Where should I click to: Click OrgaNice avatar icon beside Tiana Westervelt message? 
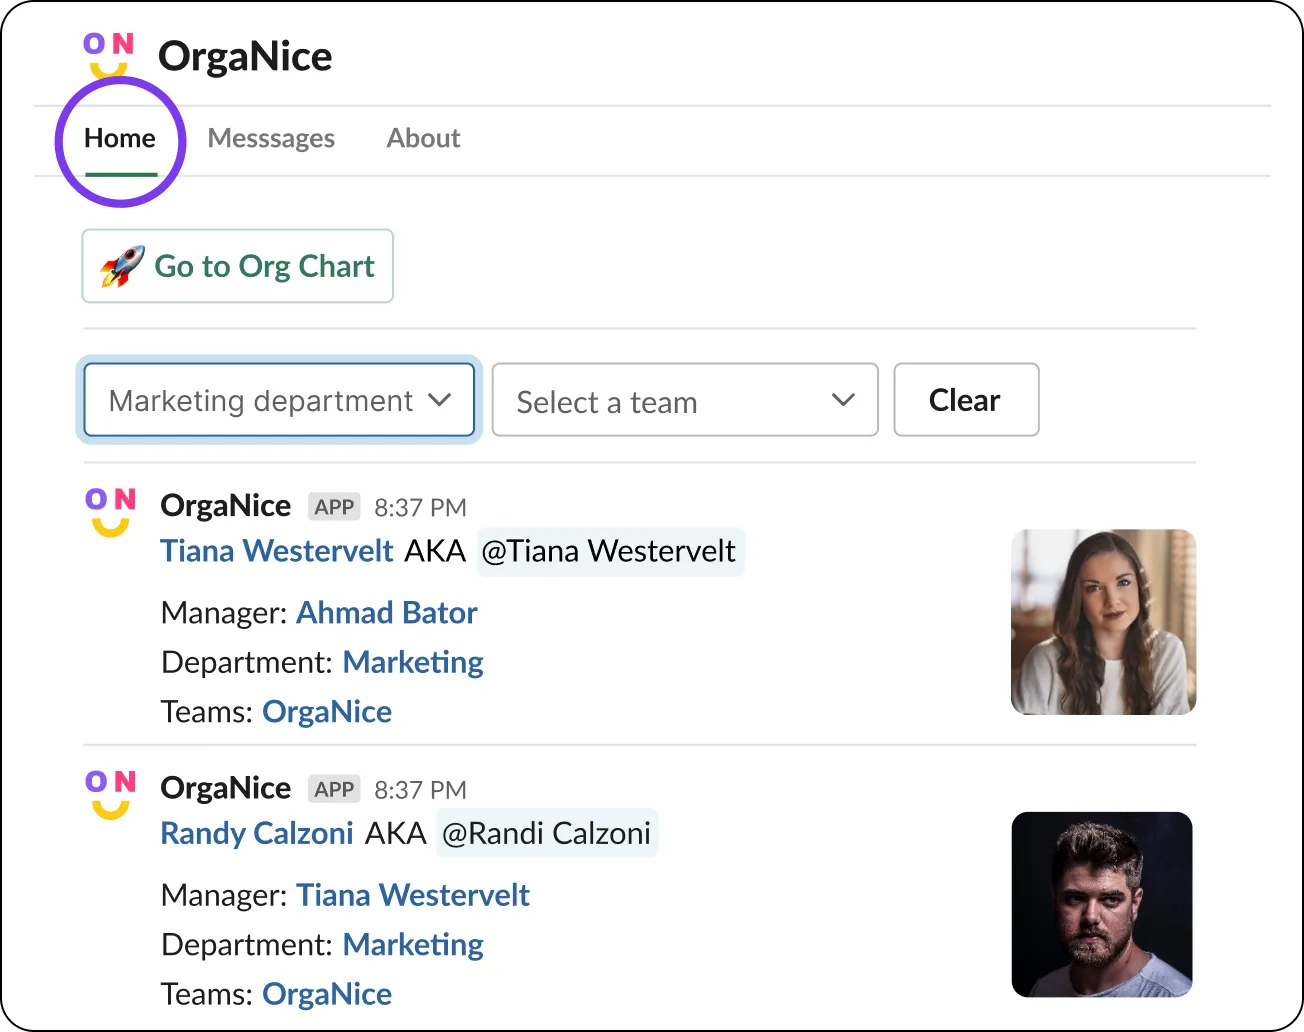(110, 512)
